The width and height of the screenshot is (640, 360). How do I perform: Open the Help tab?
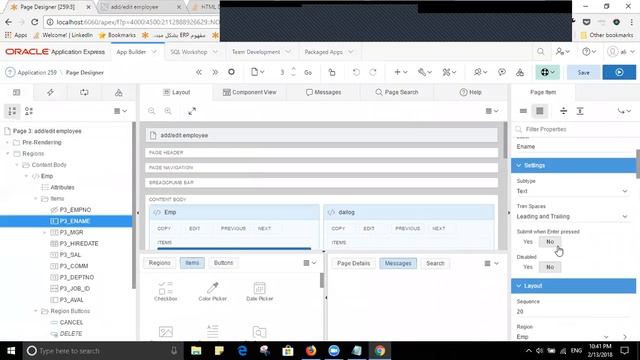[470, 92]
